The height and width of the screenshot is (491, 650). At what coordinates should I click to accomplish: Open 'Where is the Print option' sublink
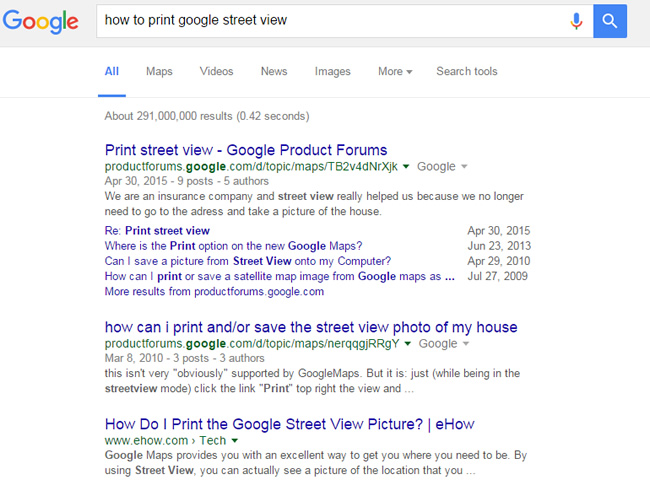tap(233, 246)
